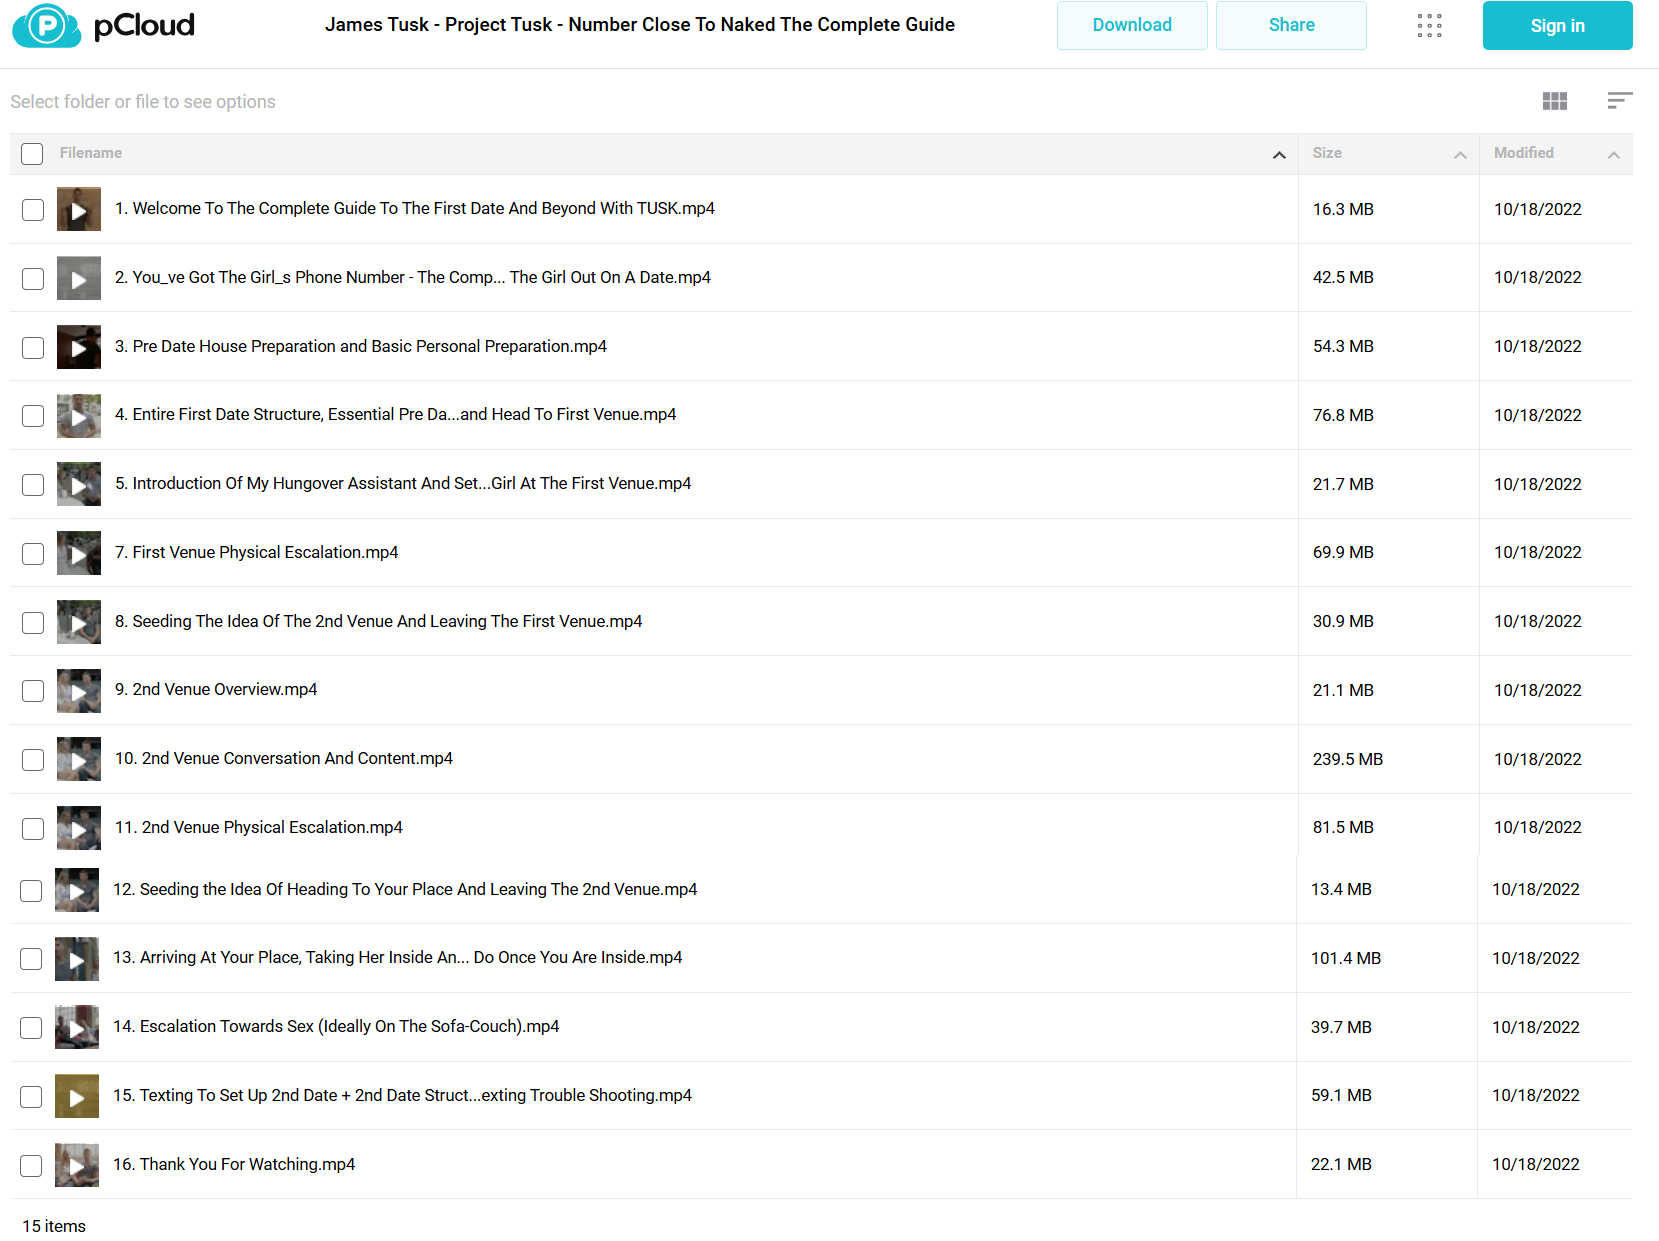Play video 12. Seeding the Idea Of Heading
Viewport: 1659px width, 1241px height.
point(77,890)
